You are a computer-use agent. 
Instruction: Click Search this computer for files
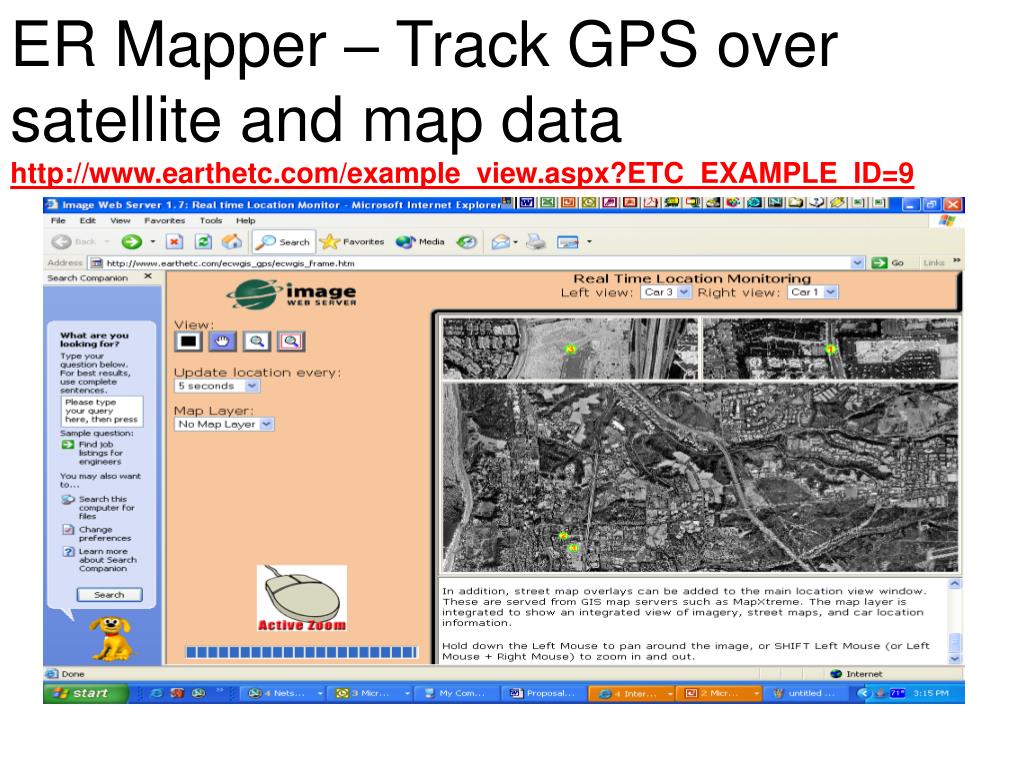[106, 507]
